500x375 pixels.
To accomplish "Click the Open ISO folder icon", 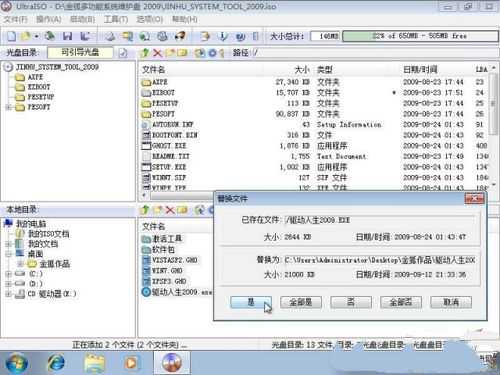I will coord(25,36).
